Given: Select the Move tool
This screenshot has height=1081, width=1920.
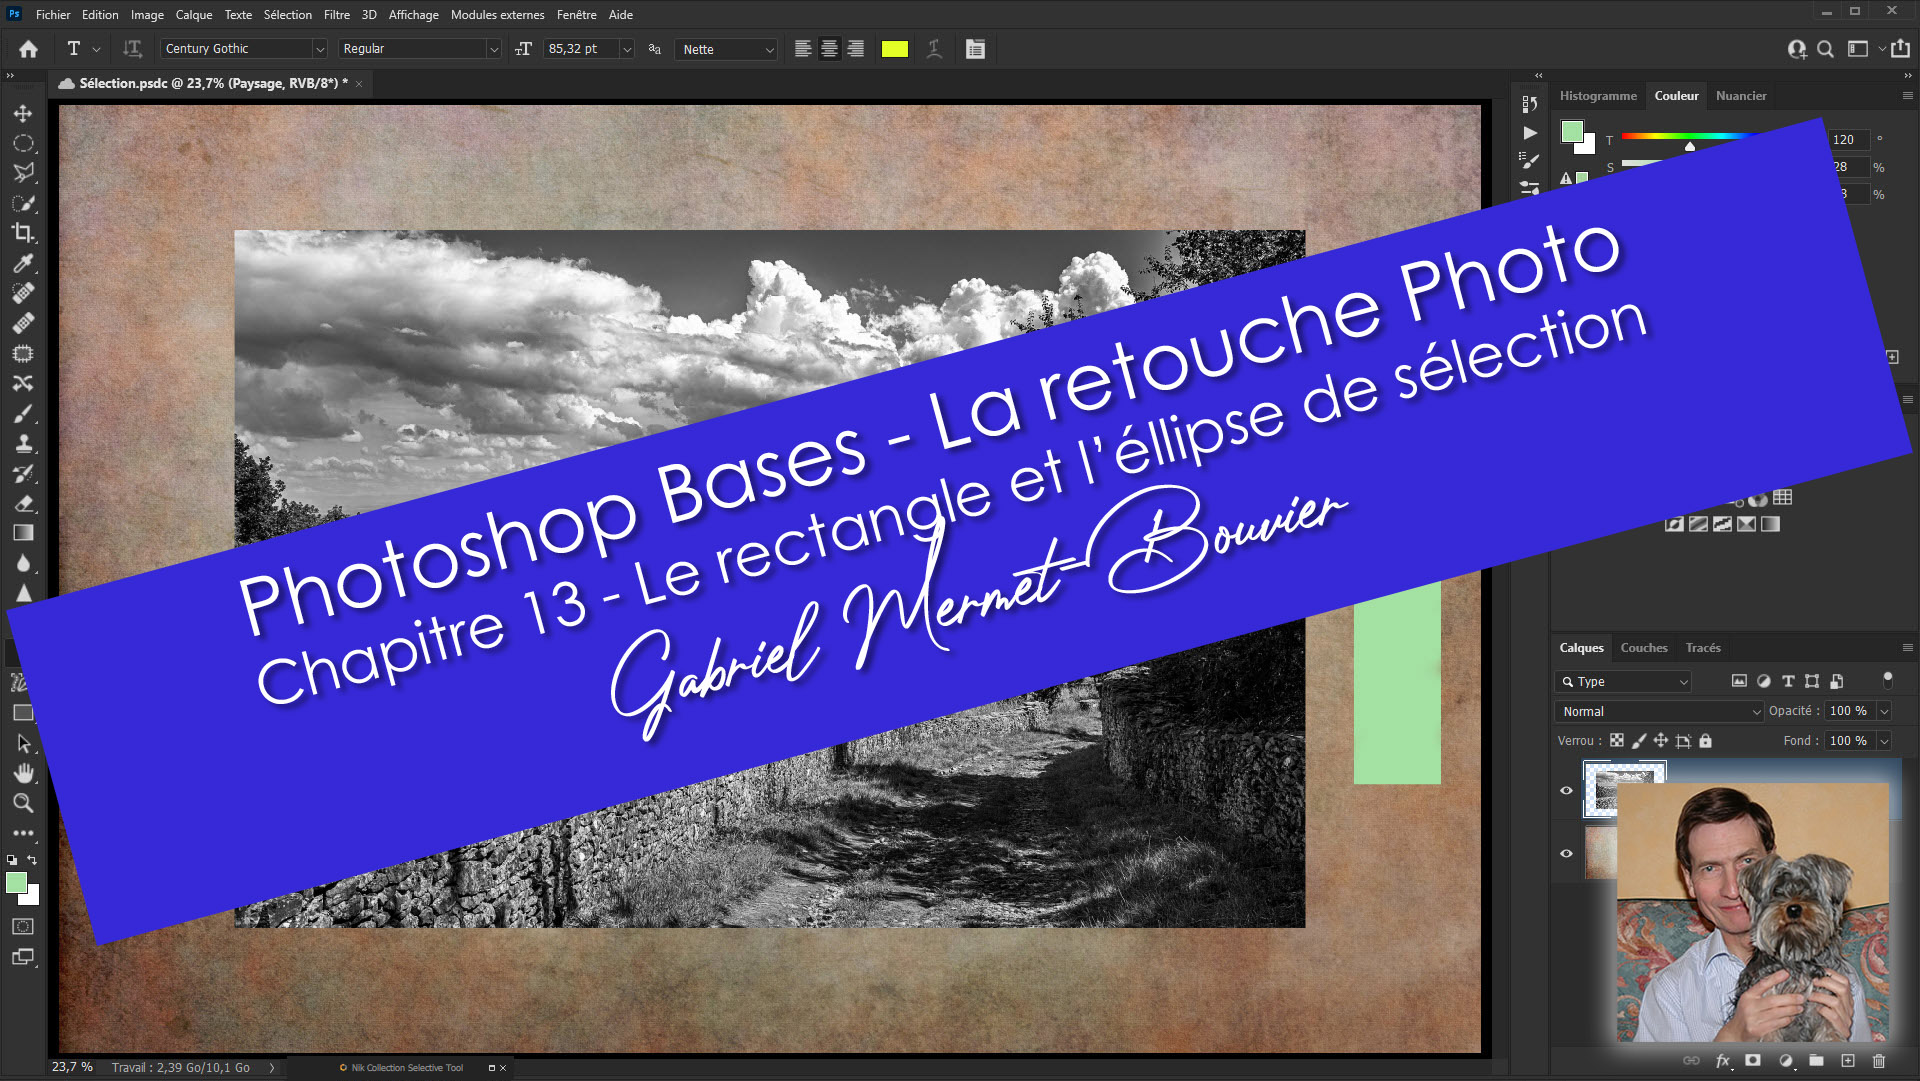Looking at the screenshot, I should [x=23, y=113].
